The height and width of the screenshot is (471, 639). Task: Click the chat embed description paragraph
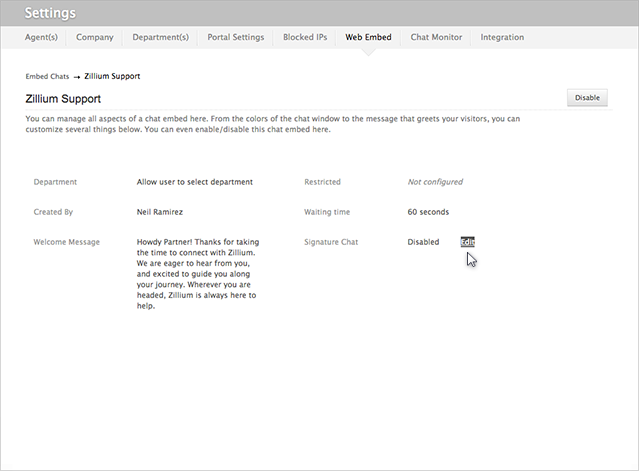[273, 124]
